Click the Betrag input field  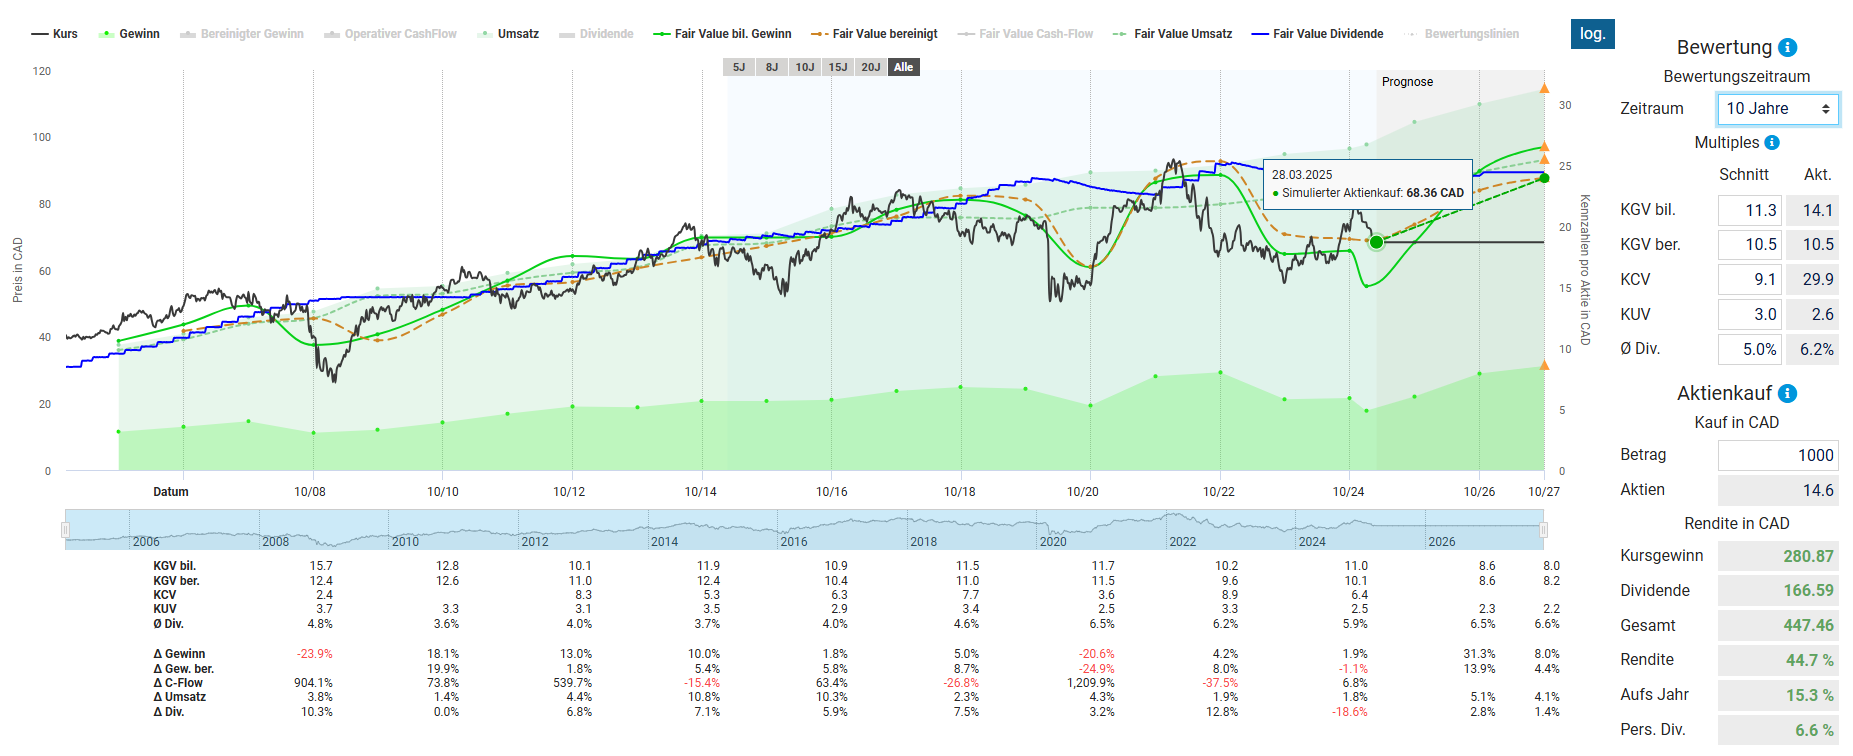[x=1777, y=455]
